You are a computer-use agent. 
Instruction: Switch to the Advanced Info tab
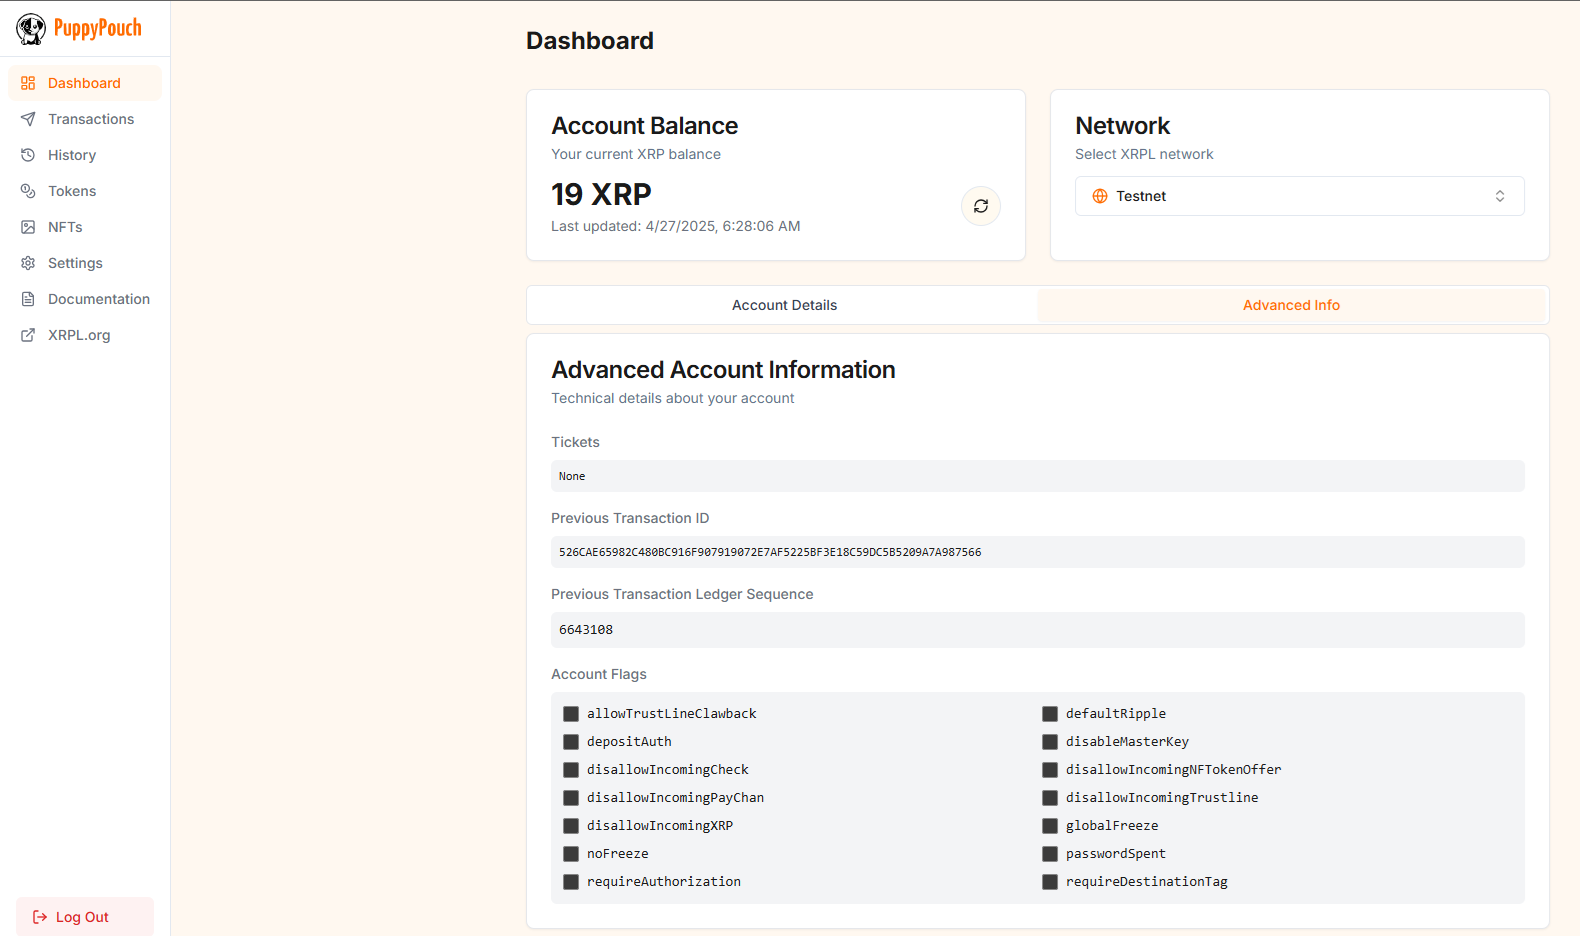1291,305
